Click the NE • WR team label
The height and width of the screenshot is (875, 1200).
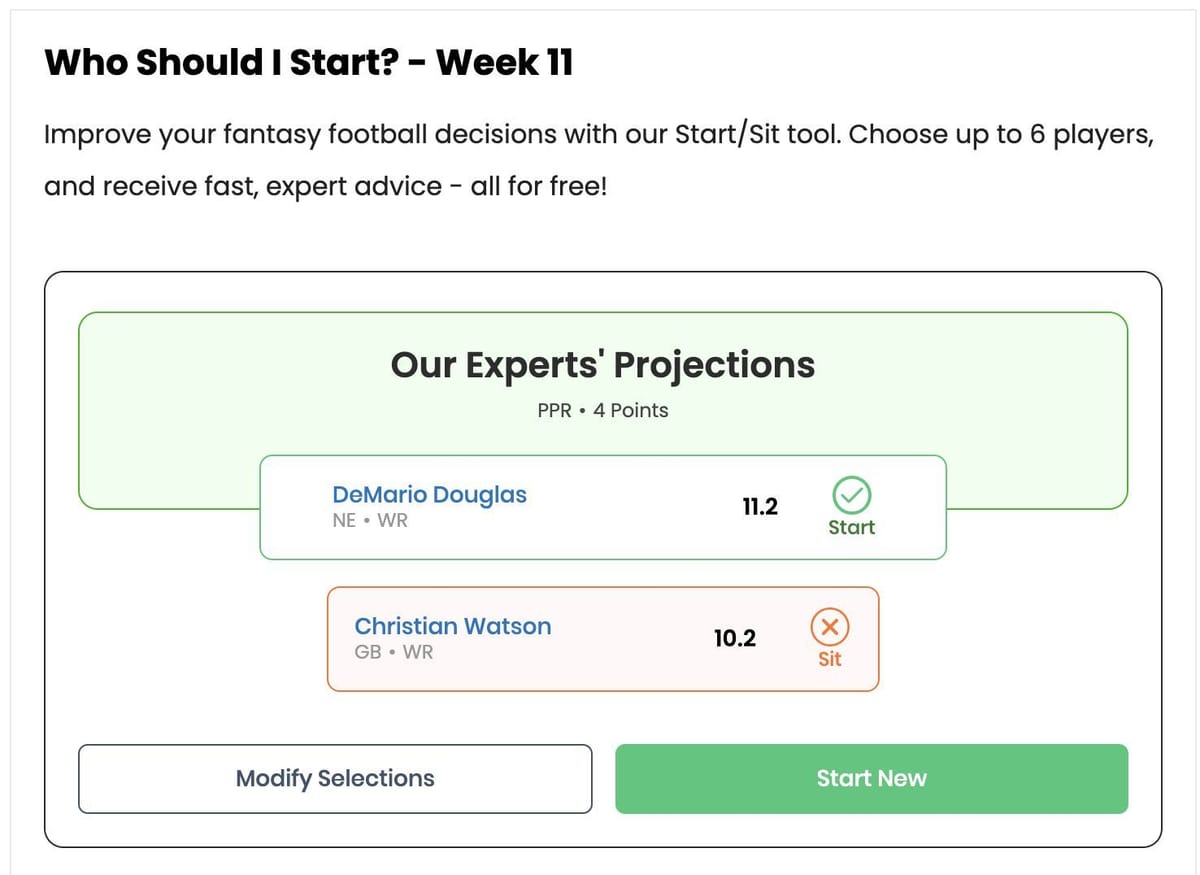click(371, 520)
